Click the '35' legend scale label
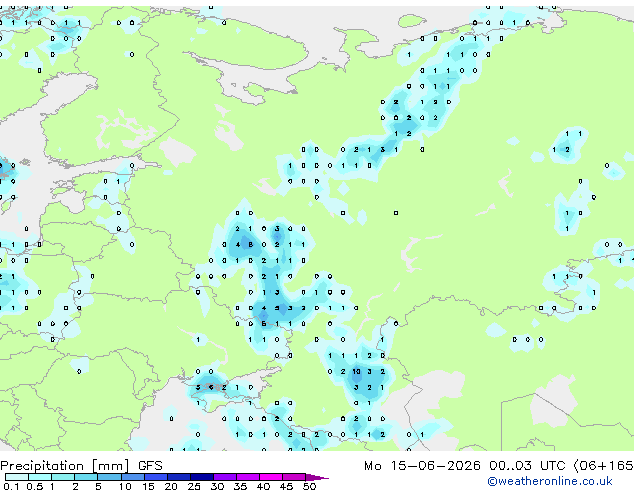 (x=240, y=486)
